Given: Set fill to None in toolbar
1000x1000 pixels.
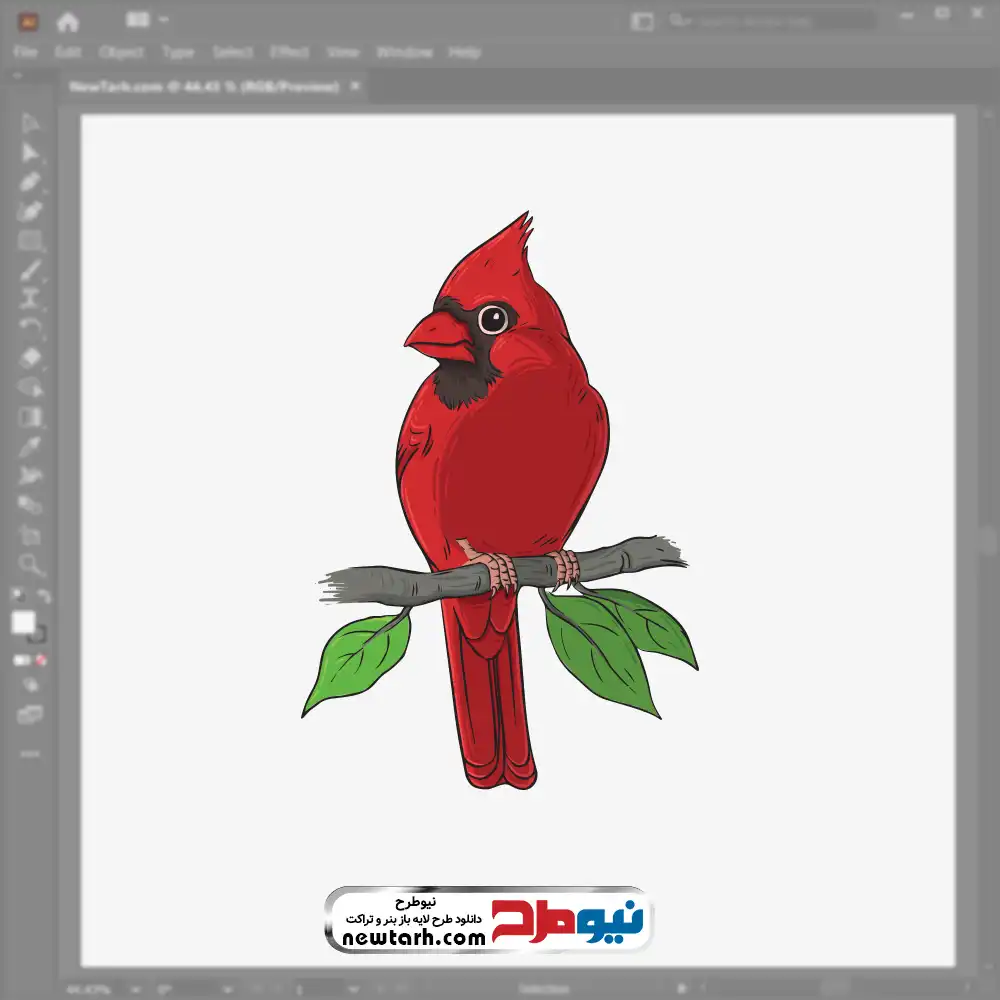Looking at the screenshot, I should pyautogui.click(x=43, y=660).
